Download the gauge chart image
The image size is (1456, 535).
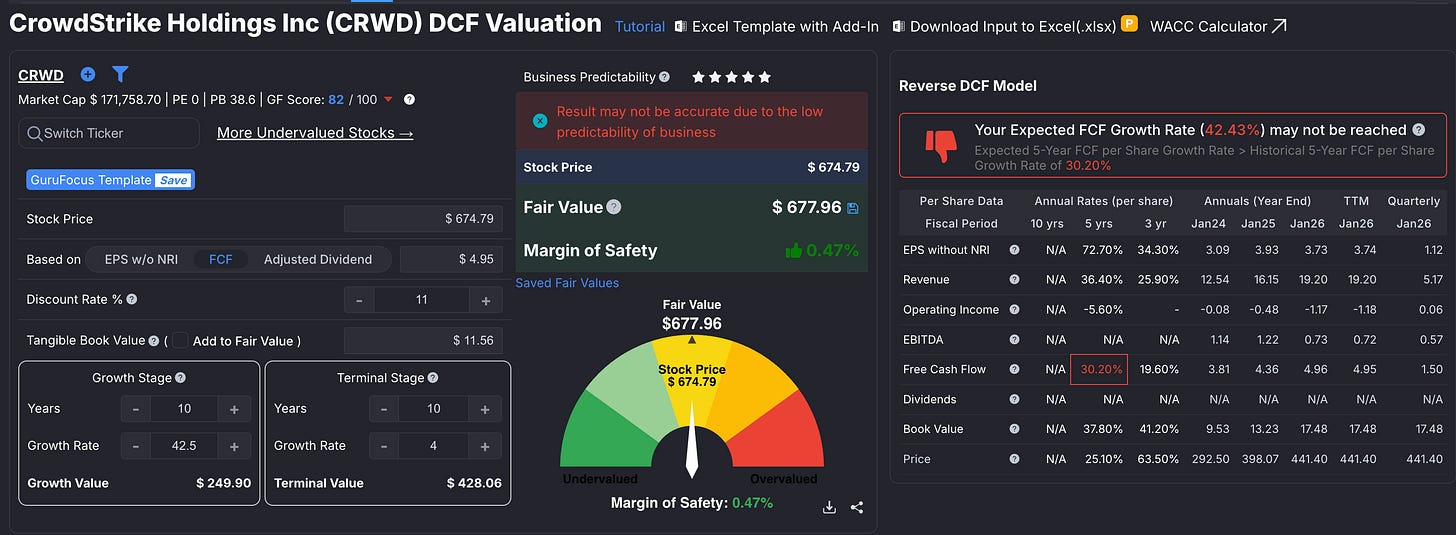829,507
